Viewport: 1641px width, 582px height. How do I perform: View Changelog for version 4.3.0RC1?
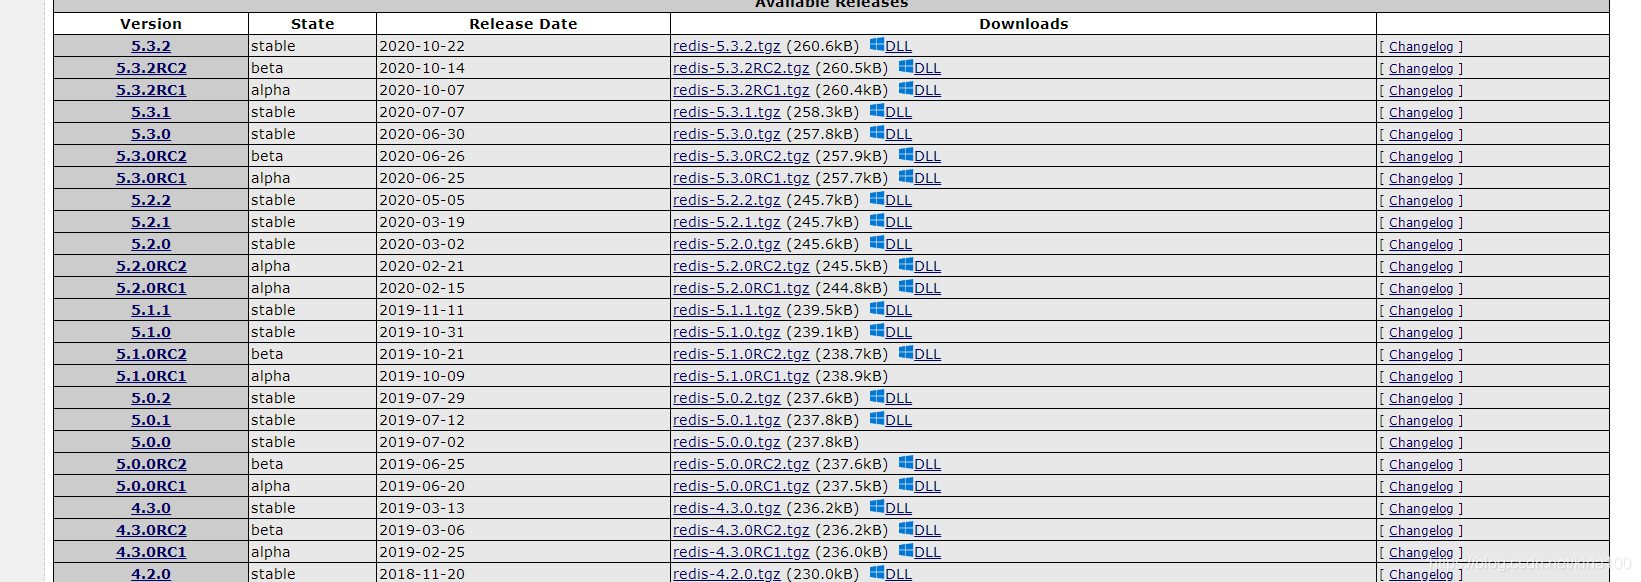[x=1421, y=553]
